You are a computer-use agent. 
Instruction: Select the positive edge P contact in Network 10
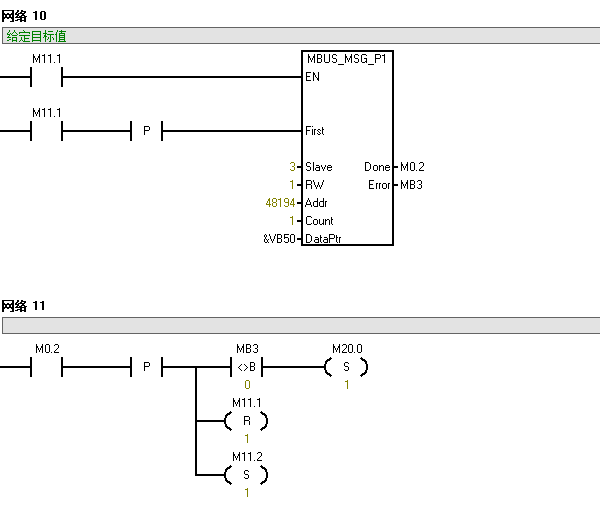147,131
